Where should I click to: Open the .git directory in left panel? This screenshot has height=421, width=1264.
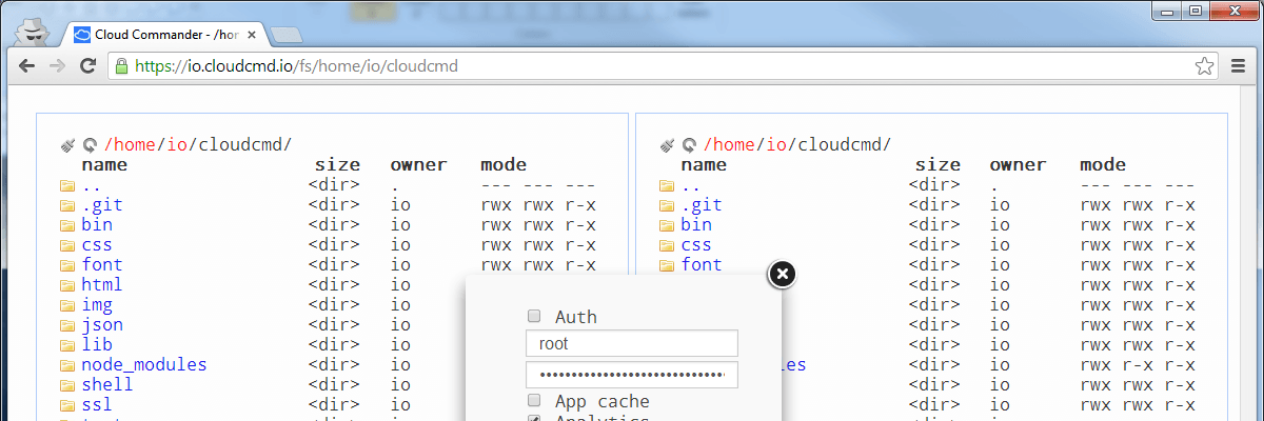pyautogui.click(x=102, y=205)
